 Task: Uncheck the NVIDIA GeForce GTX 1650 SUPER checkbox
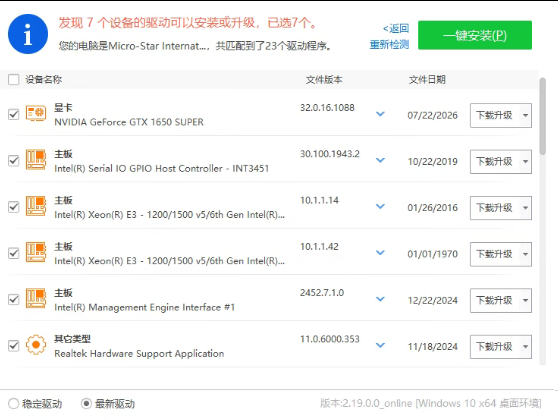(14, 114)
